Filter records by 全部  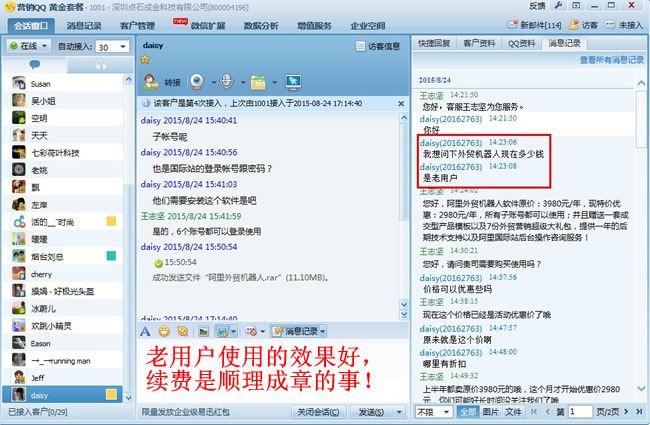[x=468, y=412]
